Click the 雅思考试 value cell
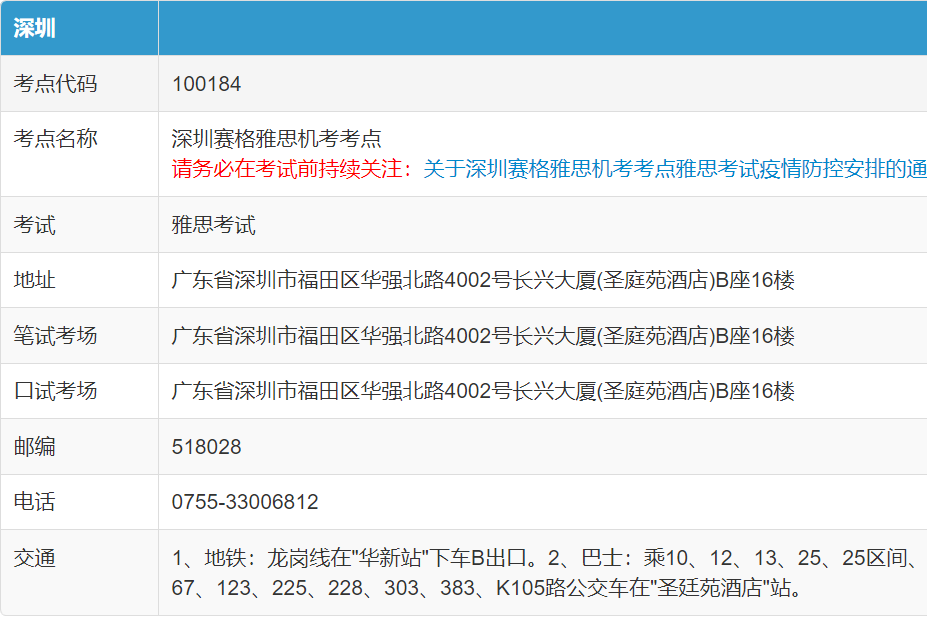The width and height of the screenshot is (927, 617). click(x=214, y=225)
